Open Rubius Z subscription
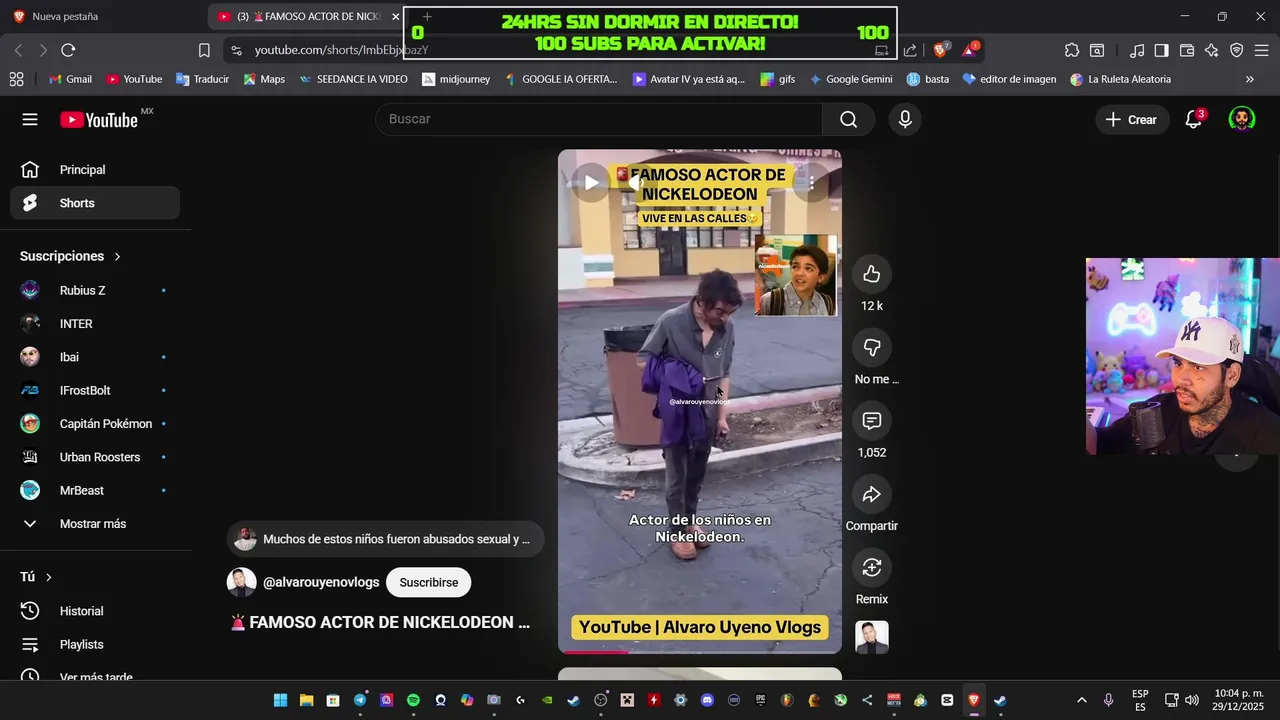 pyautogui.click(x=95, y=290)
